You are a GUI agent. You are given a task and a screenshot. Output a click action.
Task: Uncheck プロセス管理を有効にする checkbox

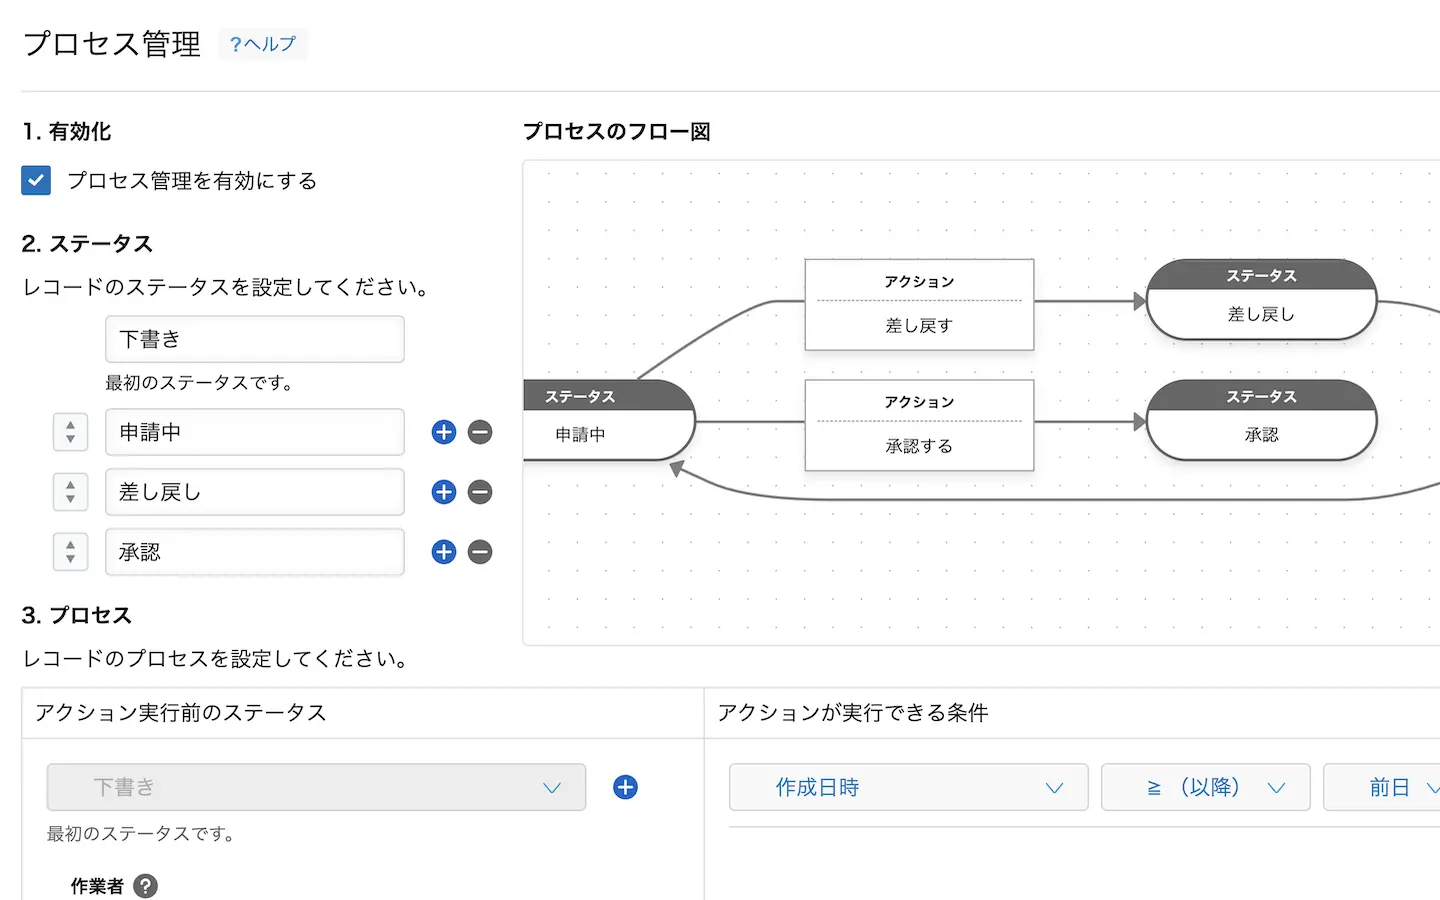click(36, 181)
